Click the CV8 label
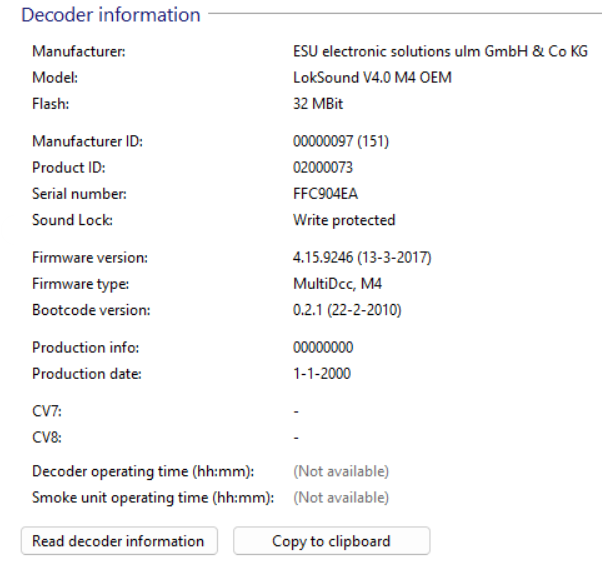 (47, 437)
